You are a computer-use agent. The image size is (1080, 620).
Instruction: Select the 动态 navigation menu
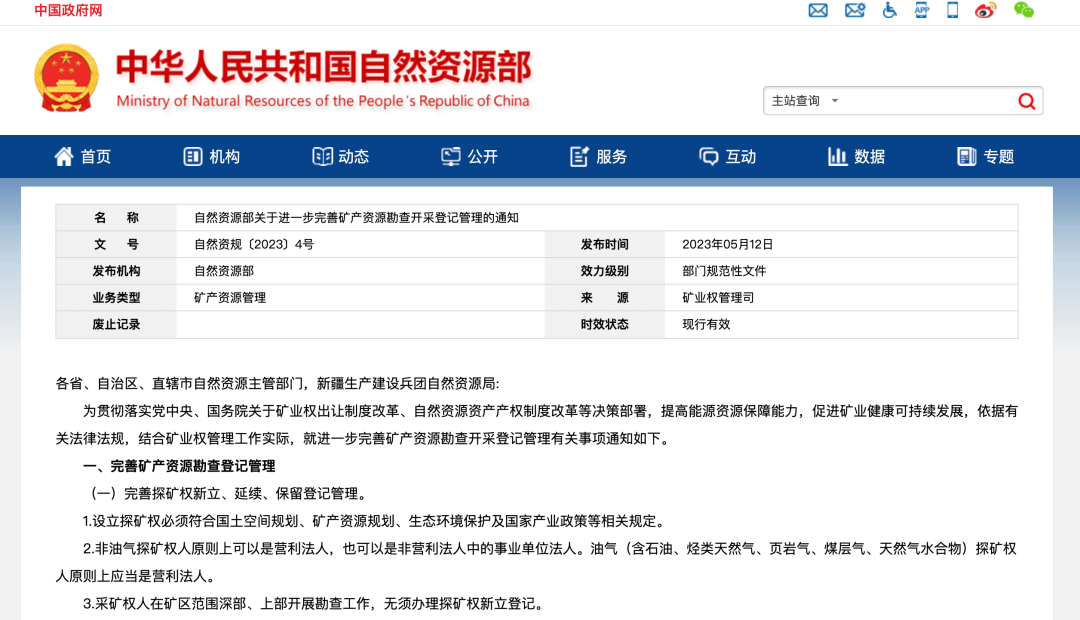coord(341,157)
